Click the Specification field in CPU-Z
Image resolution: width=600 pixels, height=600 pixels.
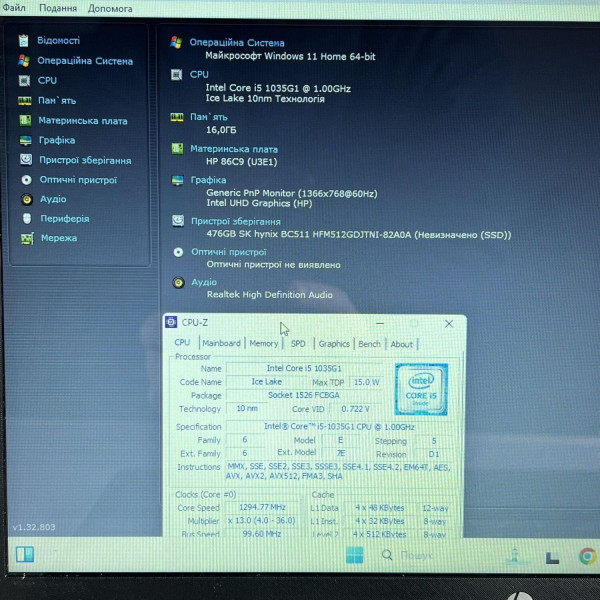(x=339, y=427)
